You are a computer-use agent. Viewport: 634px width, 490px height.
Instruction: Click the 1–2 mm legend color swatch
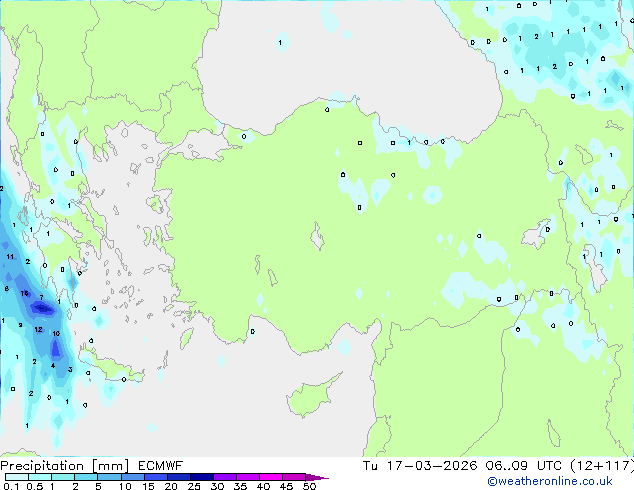(63, 477)
